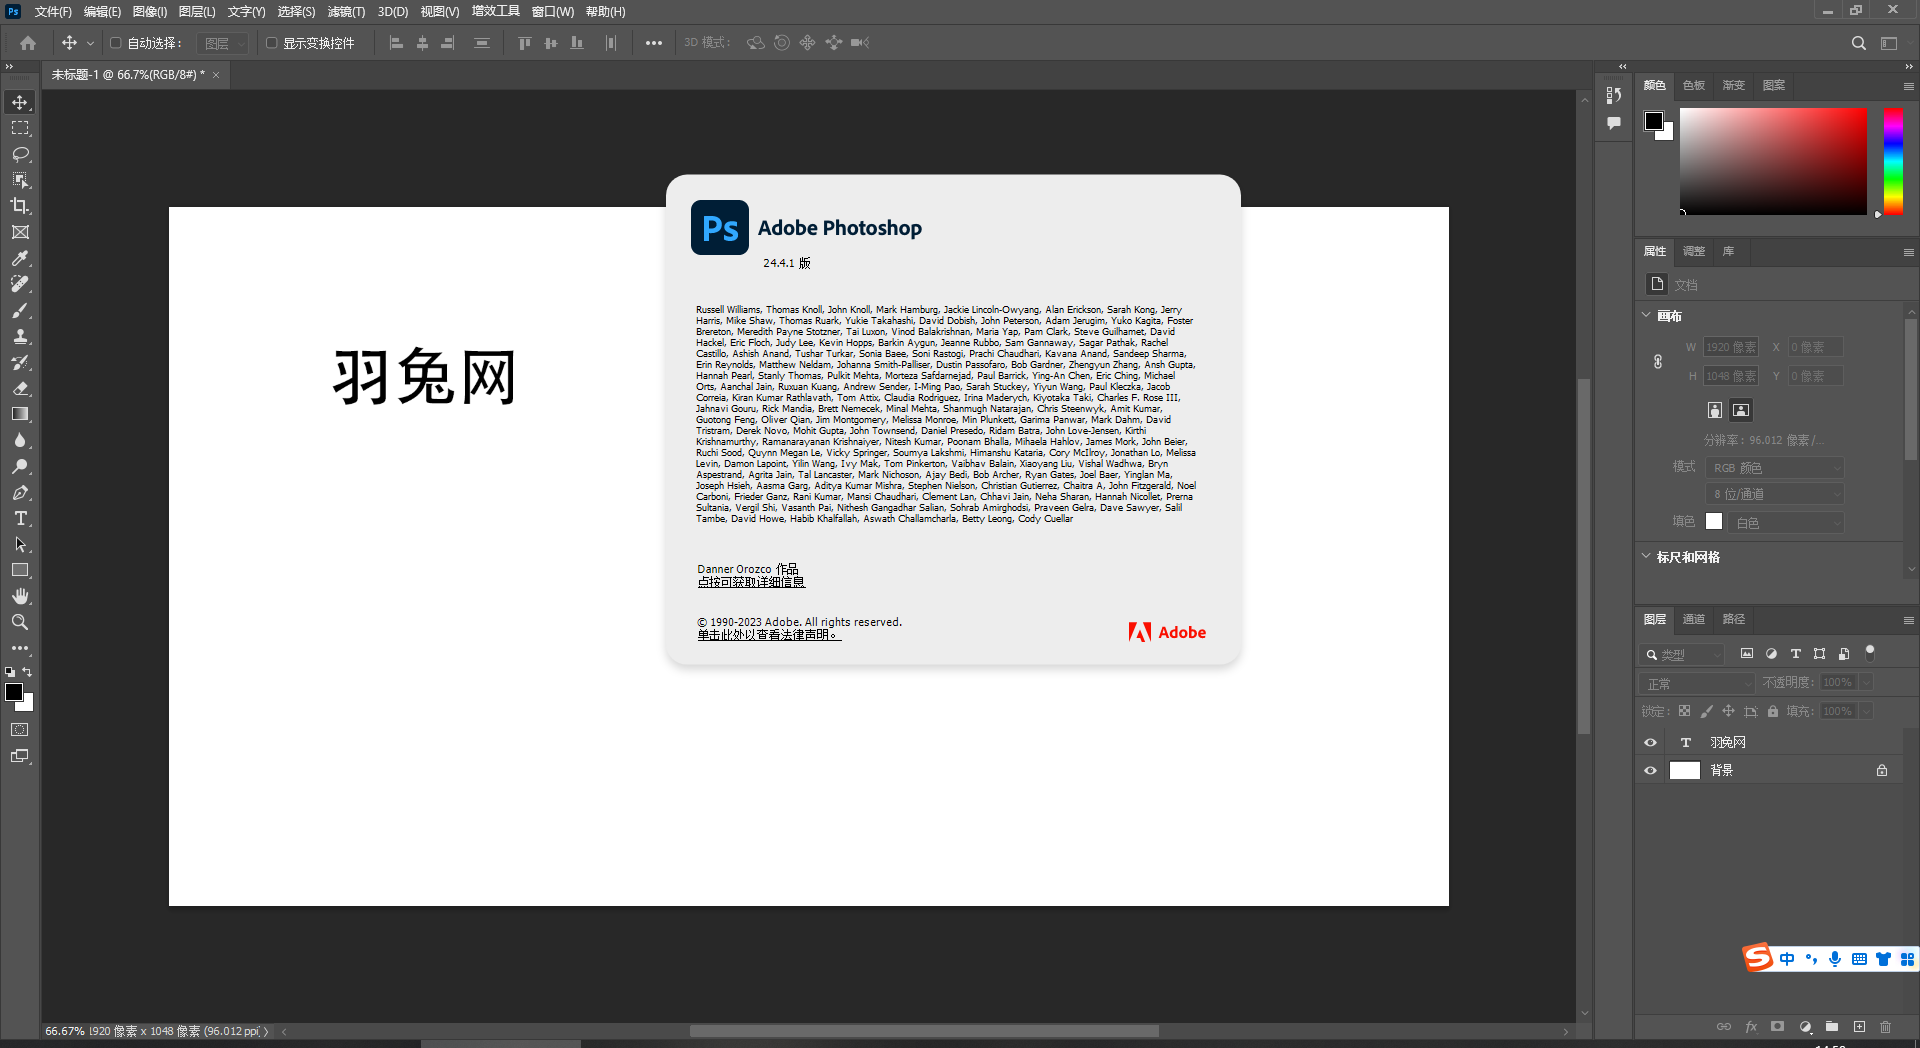1920x1048 pixels.
Task: Click the delete layer trash icon
Action: coord(1885,1027)
